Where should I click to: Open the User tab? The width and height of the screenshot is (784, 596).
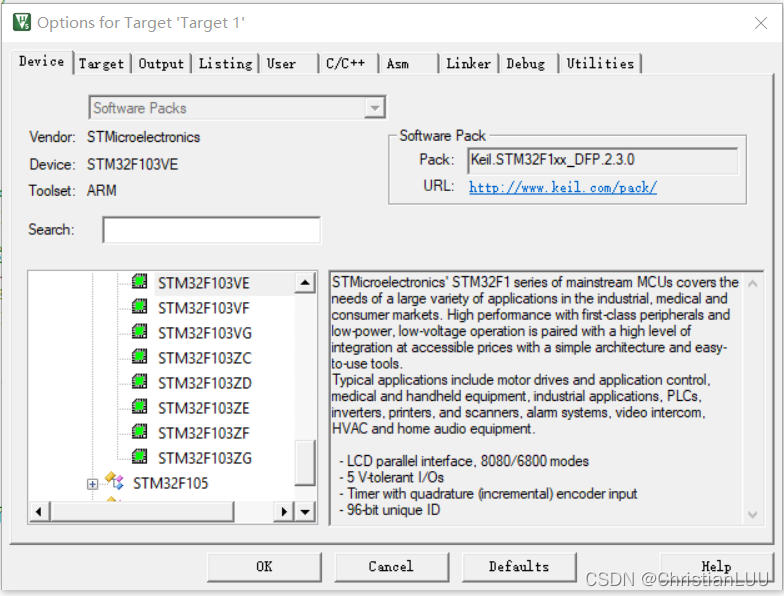pos(288,64)
